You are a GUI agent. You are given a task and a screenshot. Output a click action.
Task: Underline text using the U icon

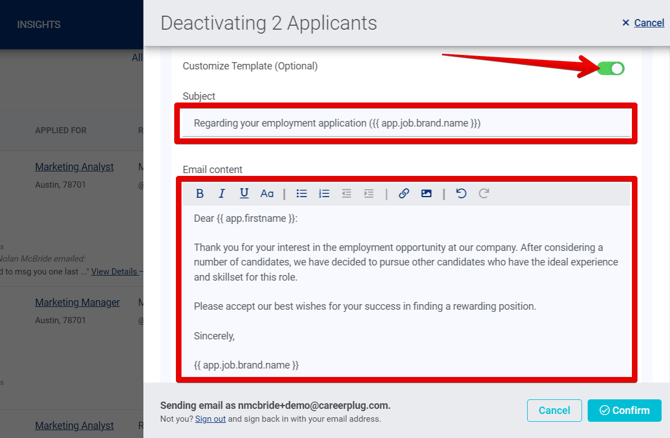[244, 194]
